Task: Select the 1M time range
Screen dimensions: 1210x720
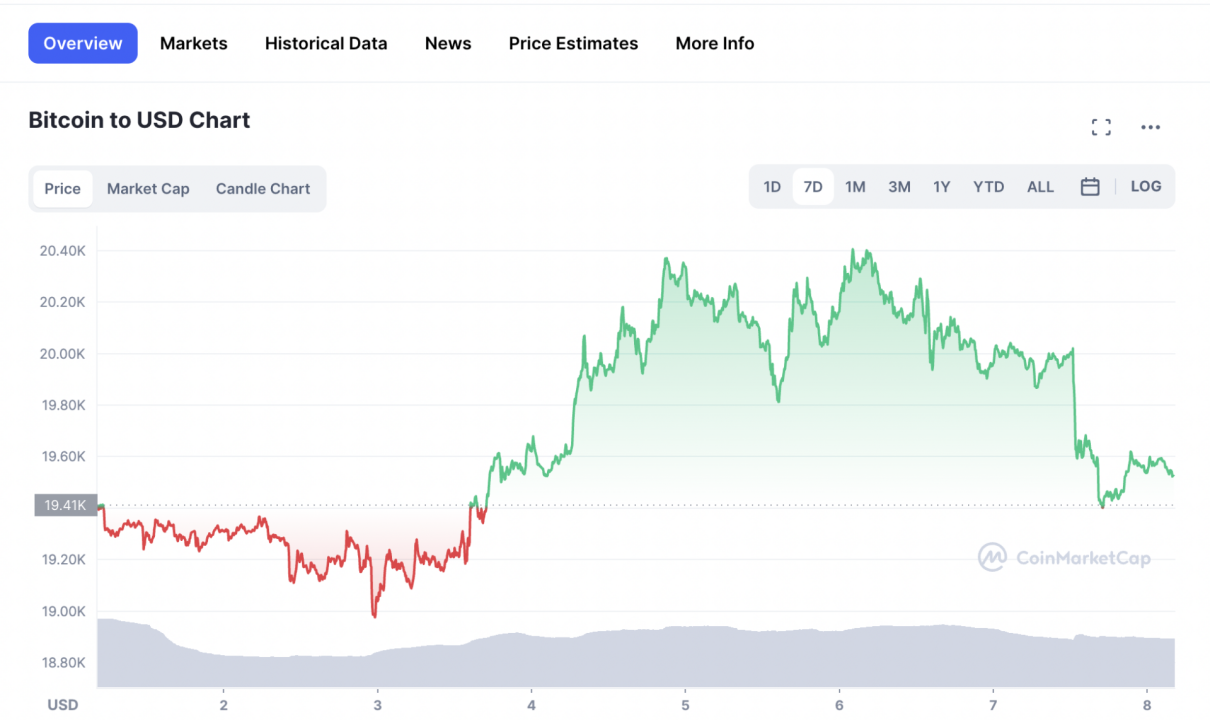Action: point(855,187)
